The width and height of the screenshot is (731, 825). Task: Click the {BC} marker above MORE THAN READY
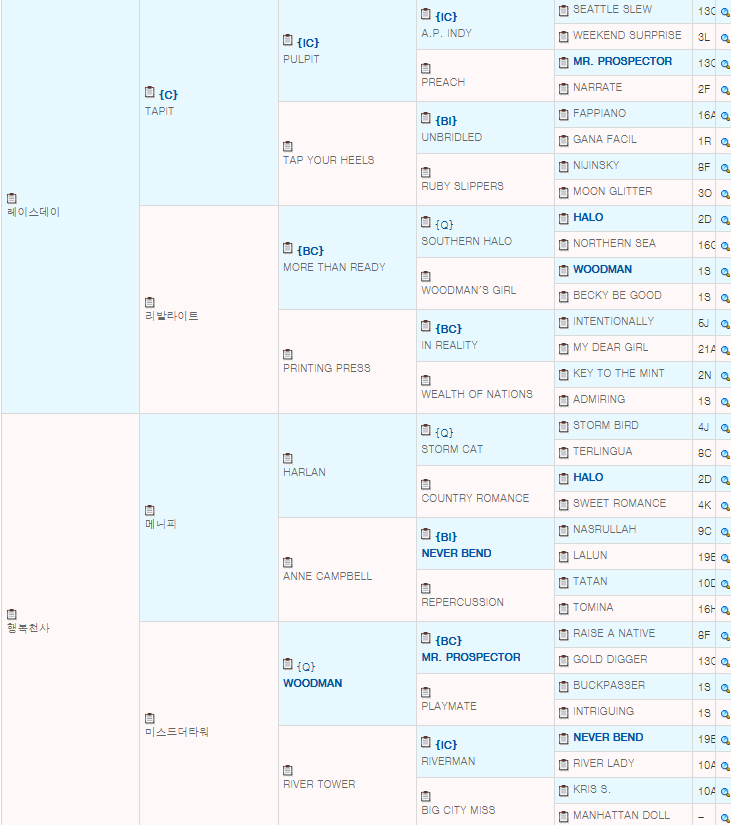(310, 251)
